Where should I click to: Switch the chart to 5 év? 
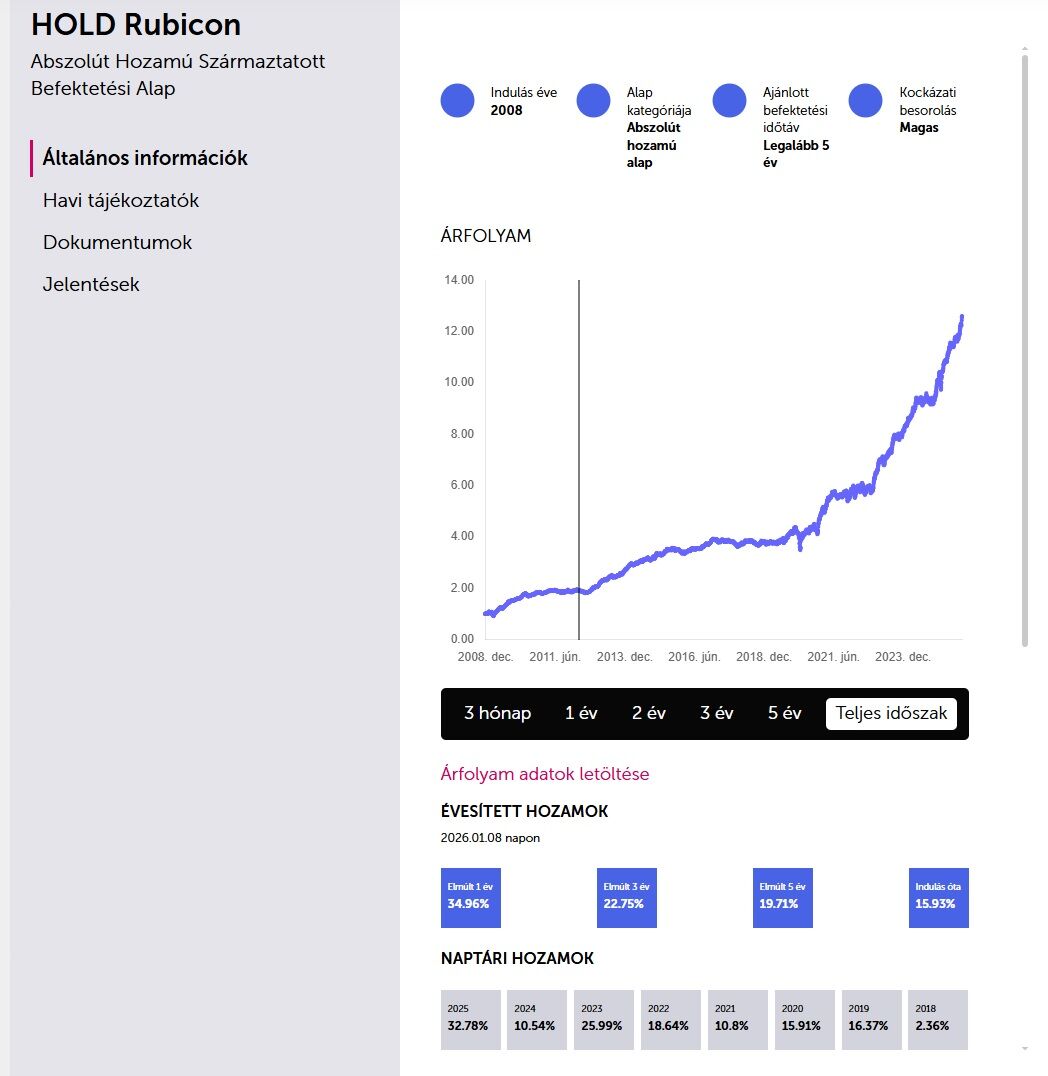coord(785,714)
